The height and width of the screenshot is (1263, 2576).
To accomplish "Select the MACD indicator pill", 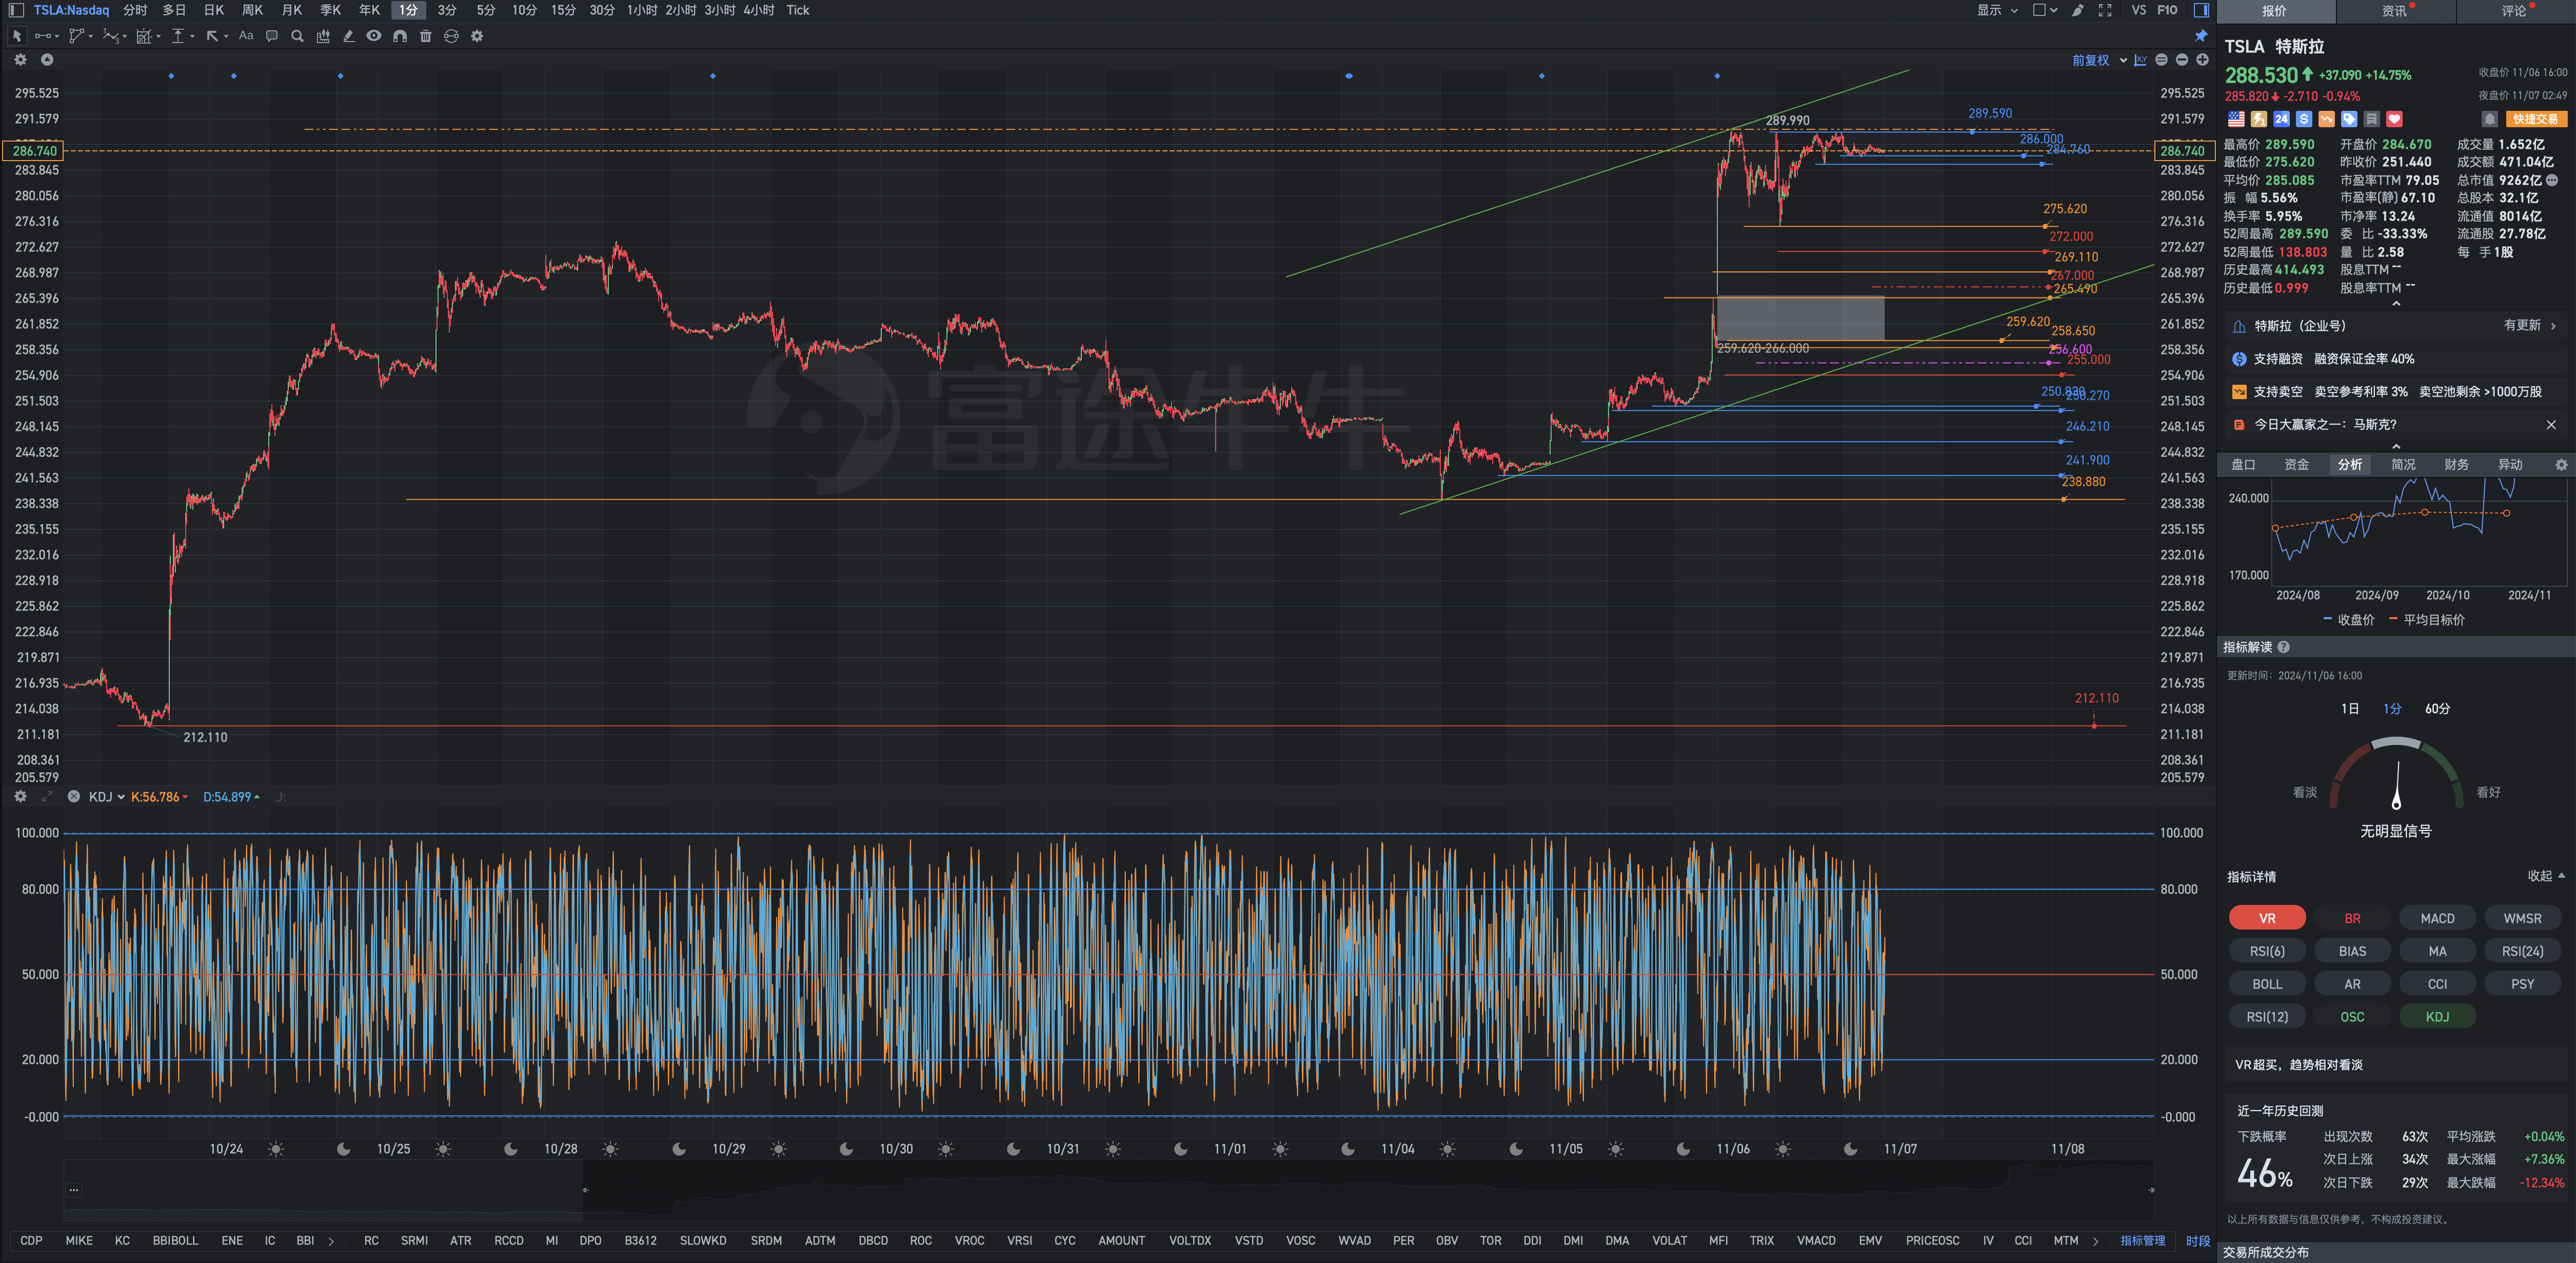I will [2437, 918].
